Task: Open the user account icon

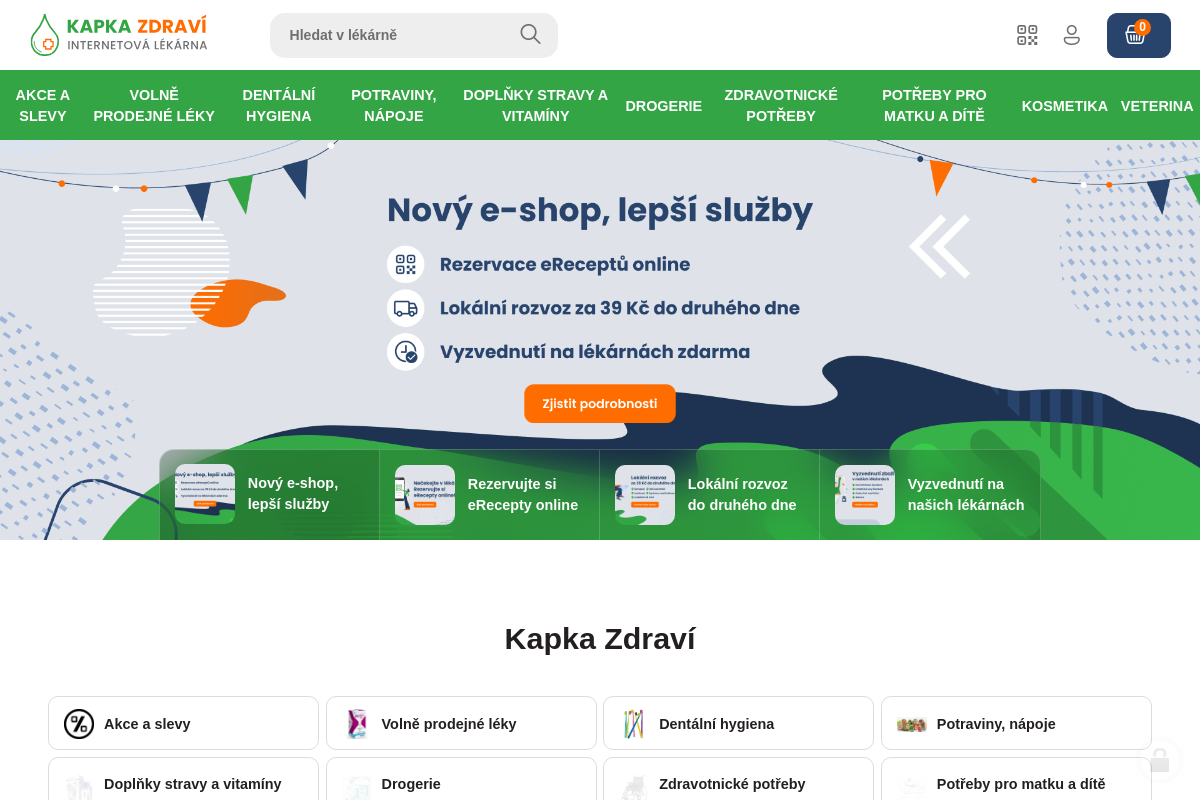Action: click(x=1071, y=34)
